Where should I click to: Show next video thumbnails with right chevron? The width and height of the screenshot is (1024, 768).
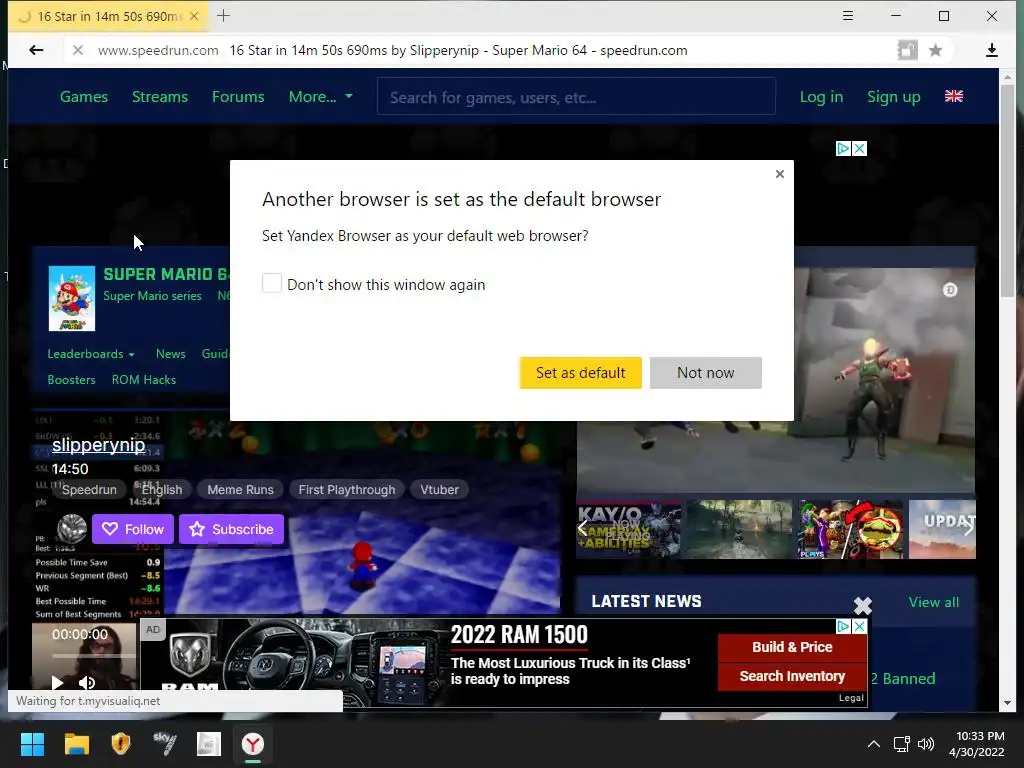coord(968,530)
